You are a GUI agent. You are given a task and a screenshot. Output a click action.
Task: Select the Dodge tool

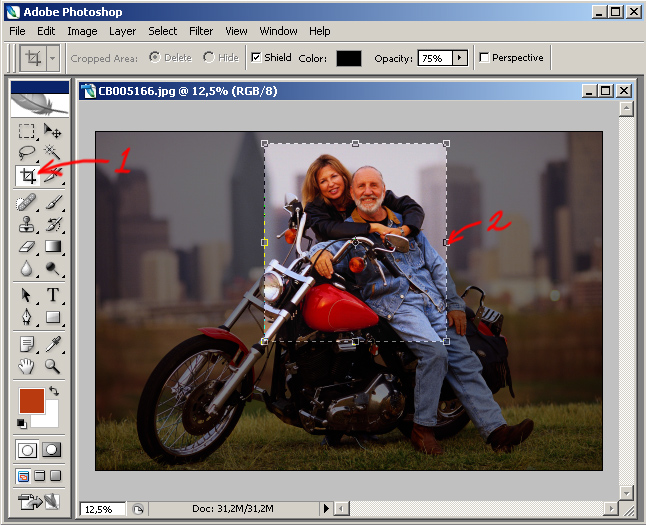53,268
